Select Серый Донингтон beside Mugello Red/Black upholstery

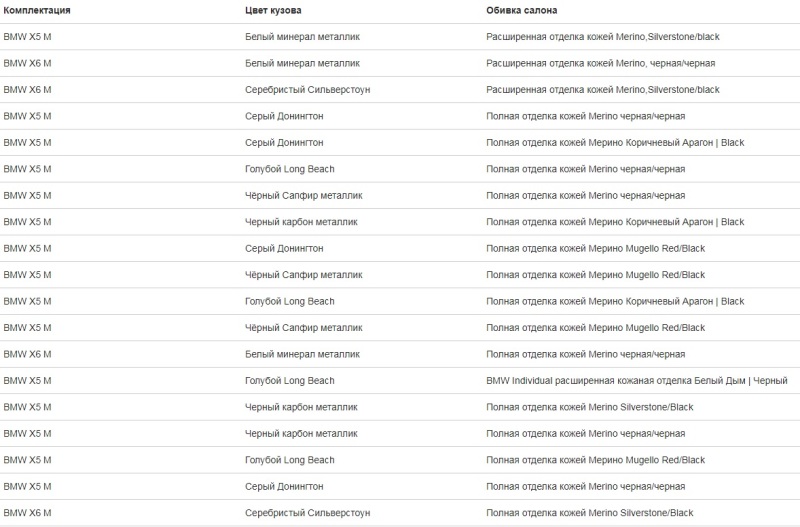click(x=284, y=249)
